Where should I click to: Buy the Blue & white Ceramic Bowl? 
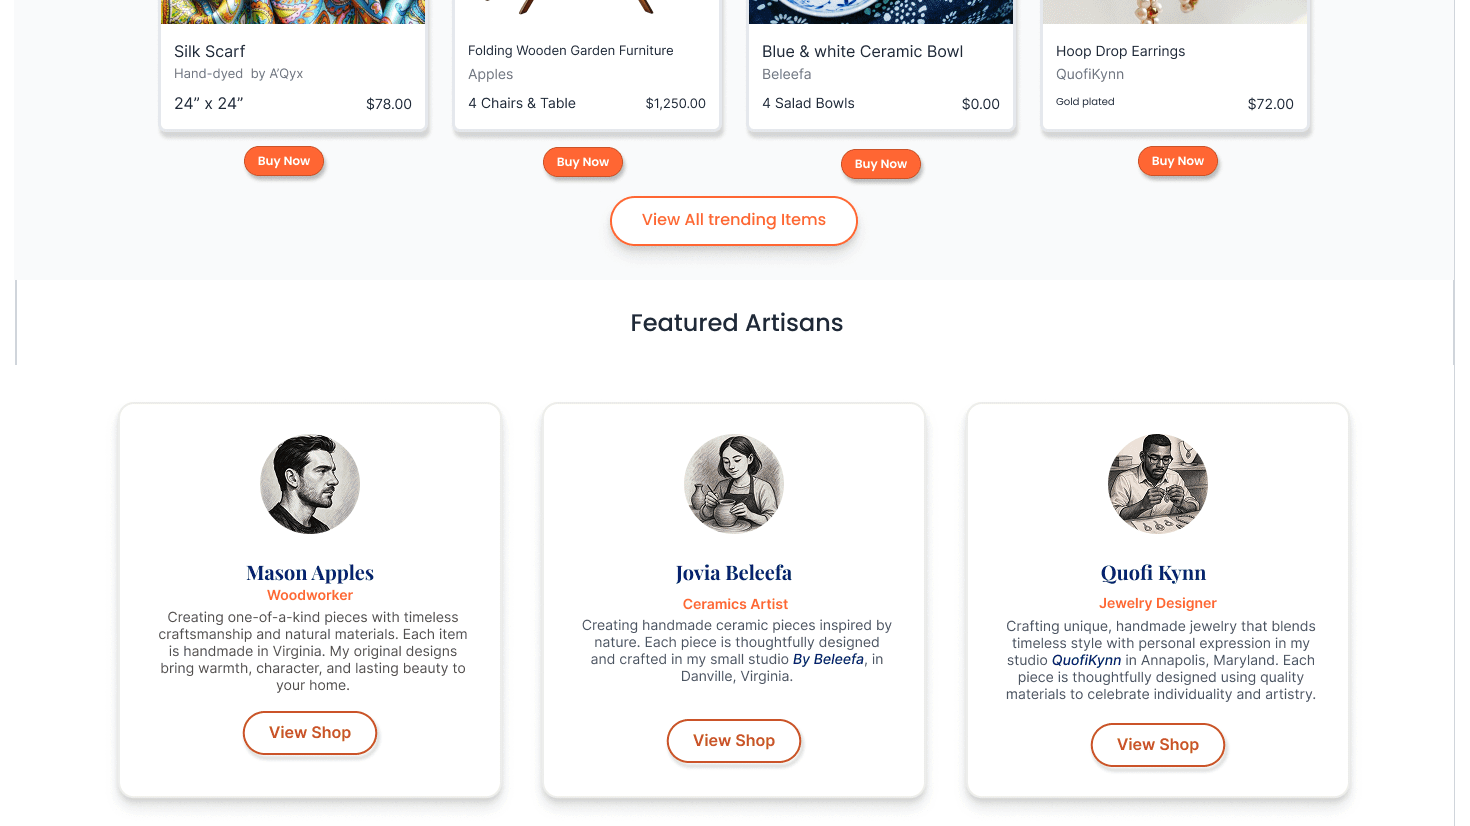[x=880, y=164]
